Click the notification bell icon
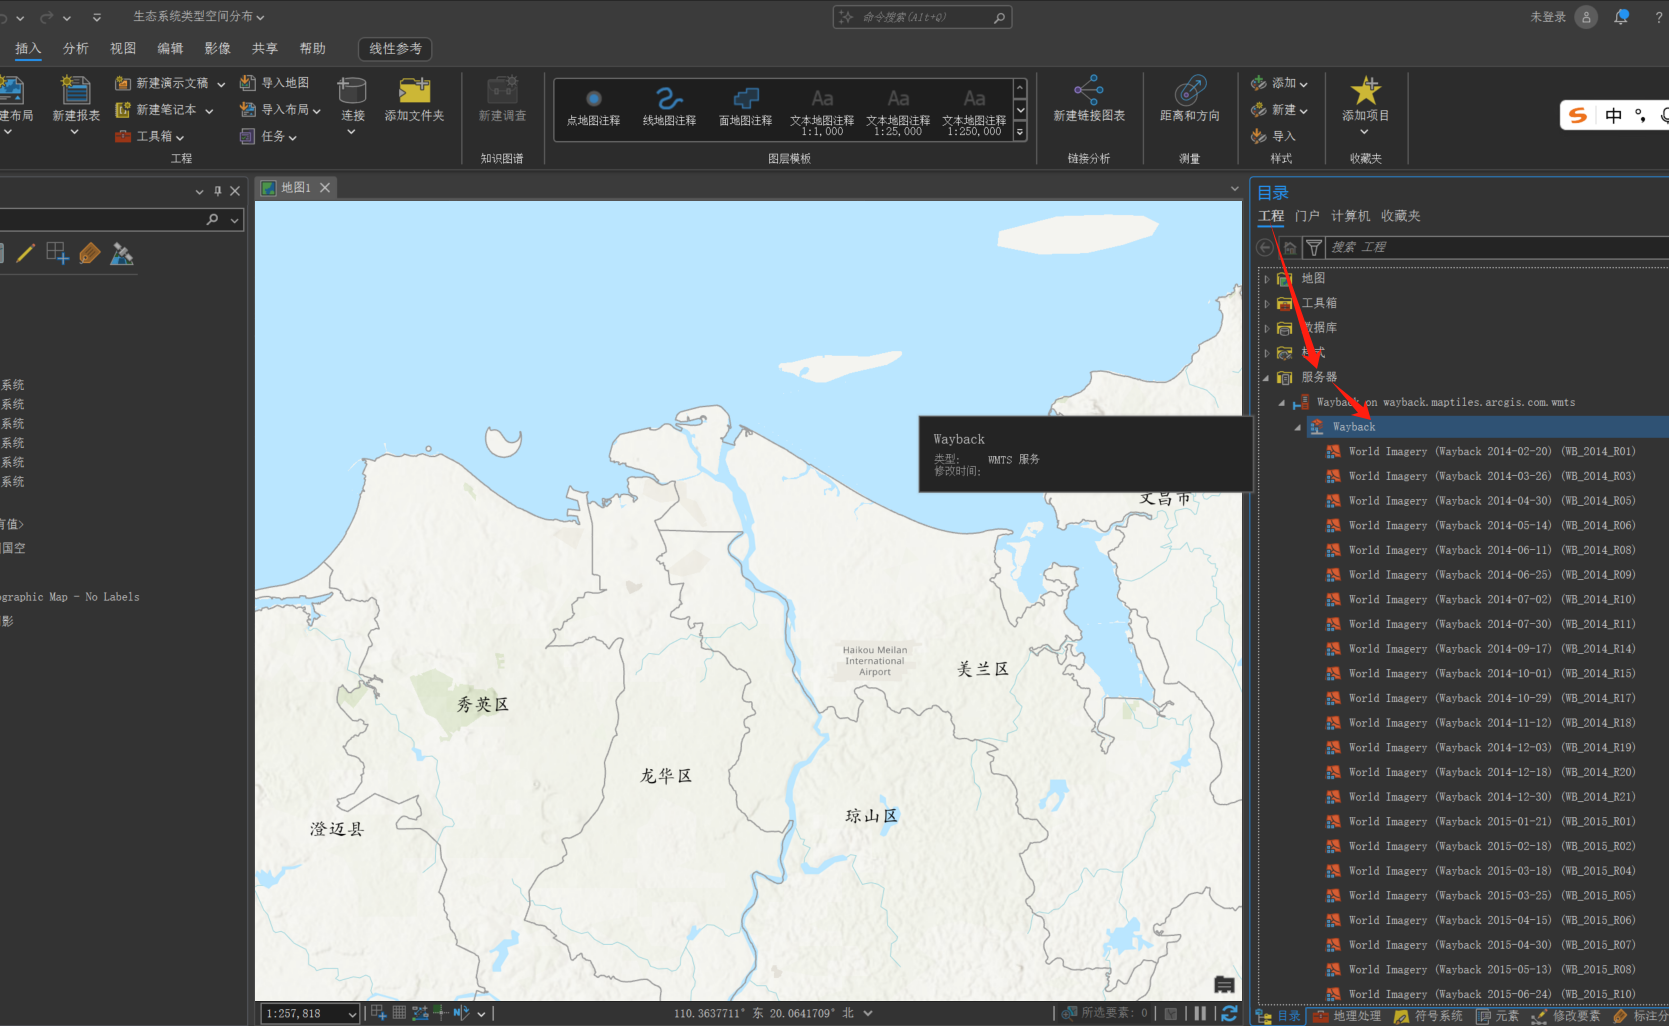The image size is (1669, 1026). coord(1621,17)
